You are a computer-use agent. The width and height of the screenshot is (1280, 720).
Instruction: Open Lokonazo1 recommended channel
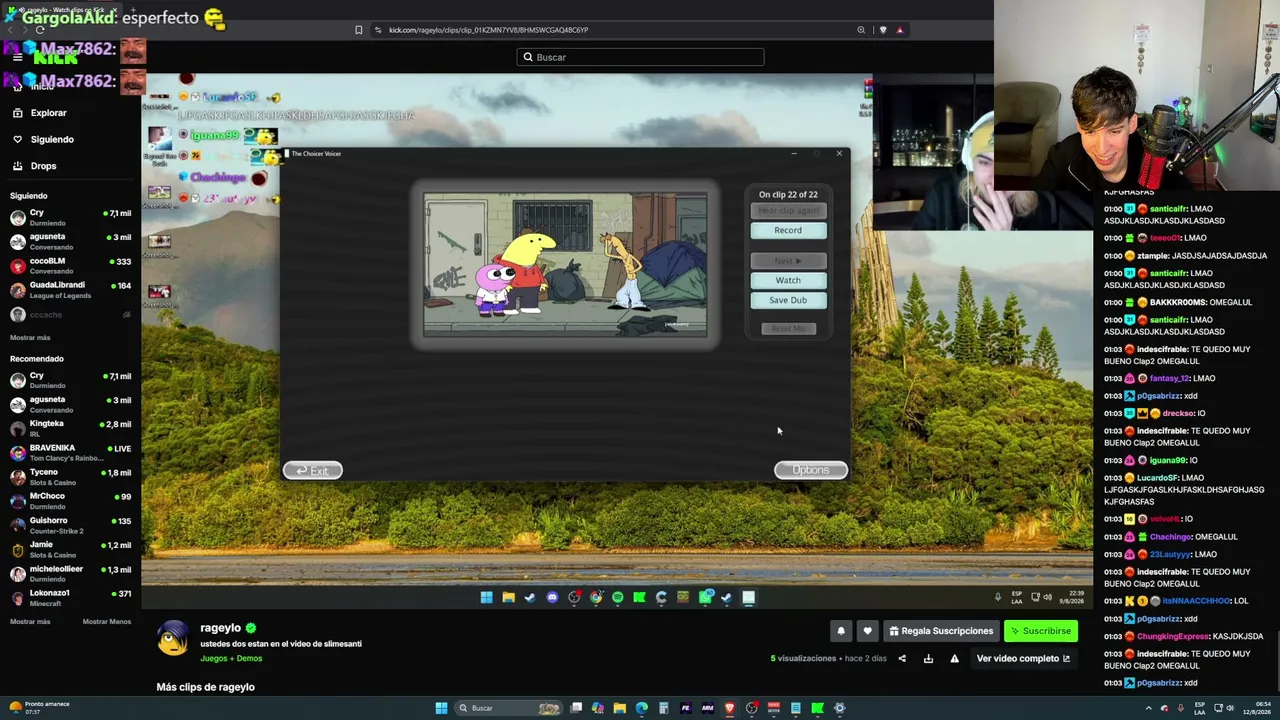pos(70,597)
